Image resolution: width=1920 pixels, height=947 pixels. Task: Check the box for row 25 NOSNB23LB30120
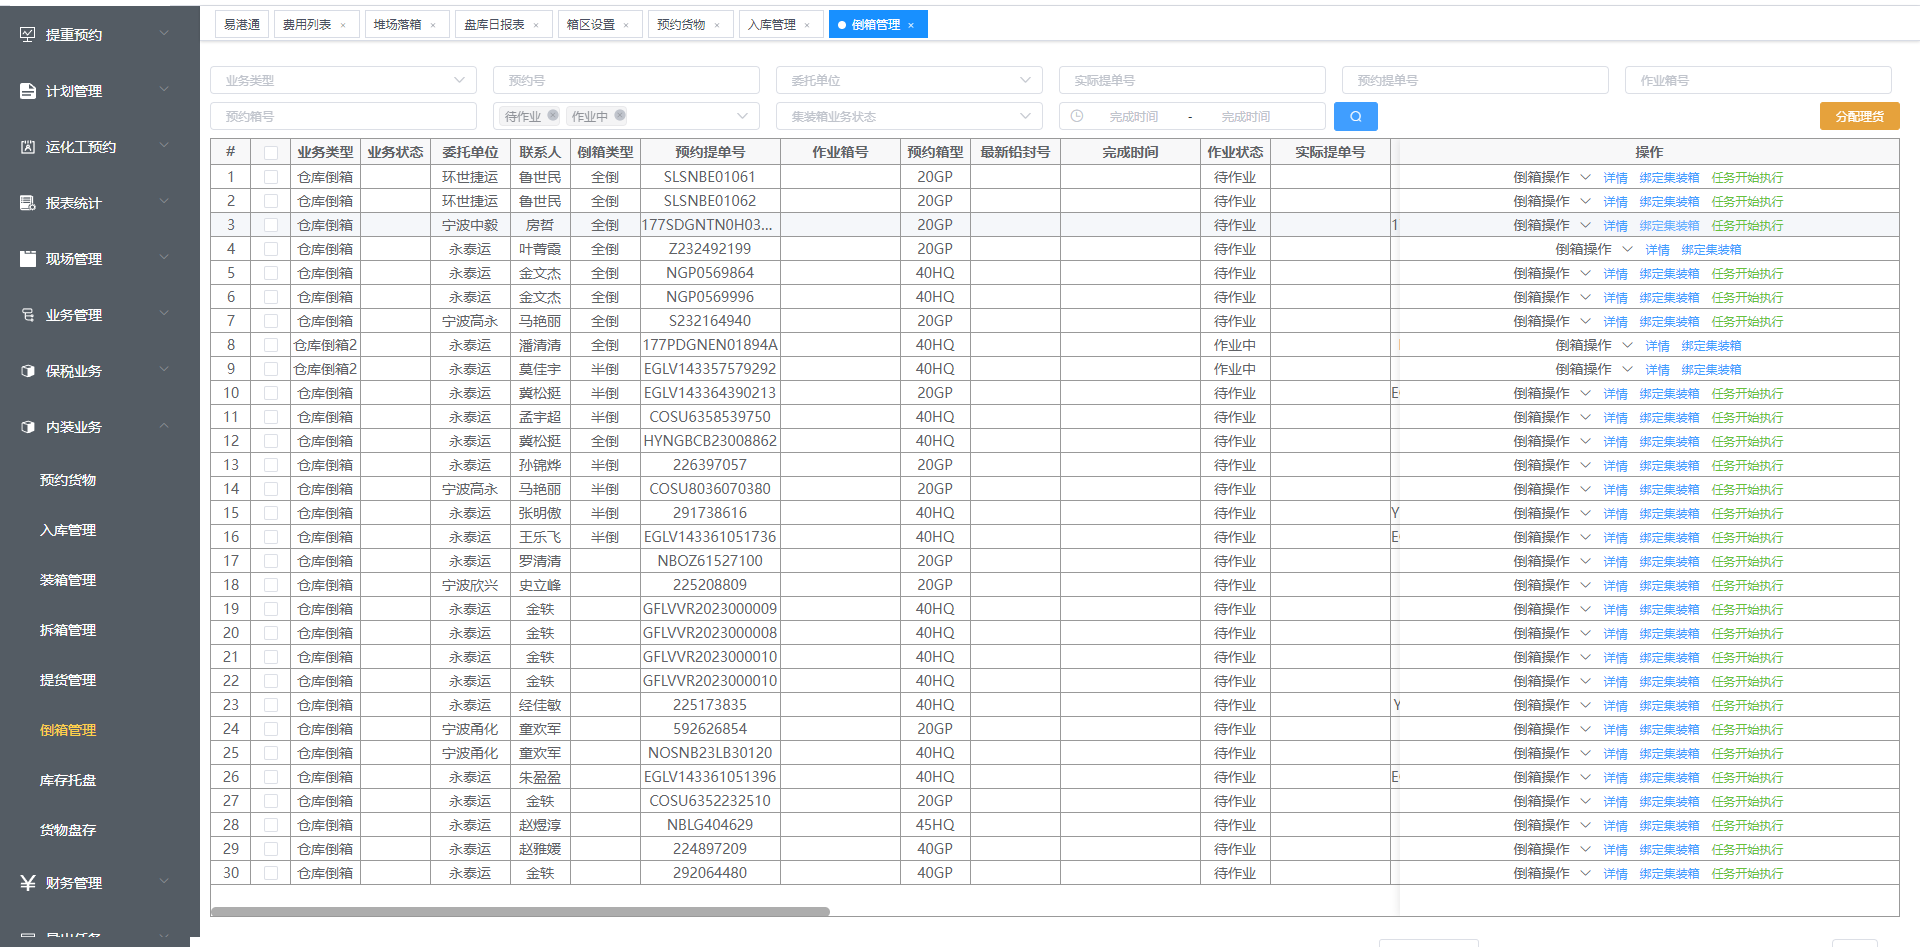point(271,753)
